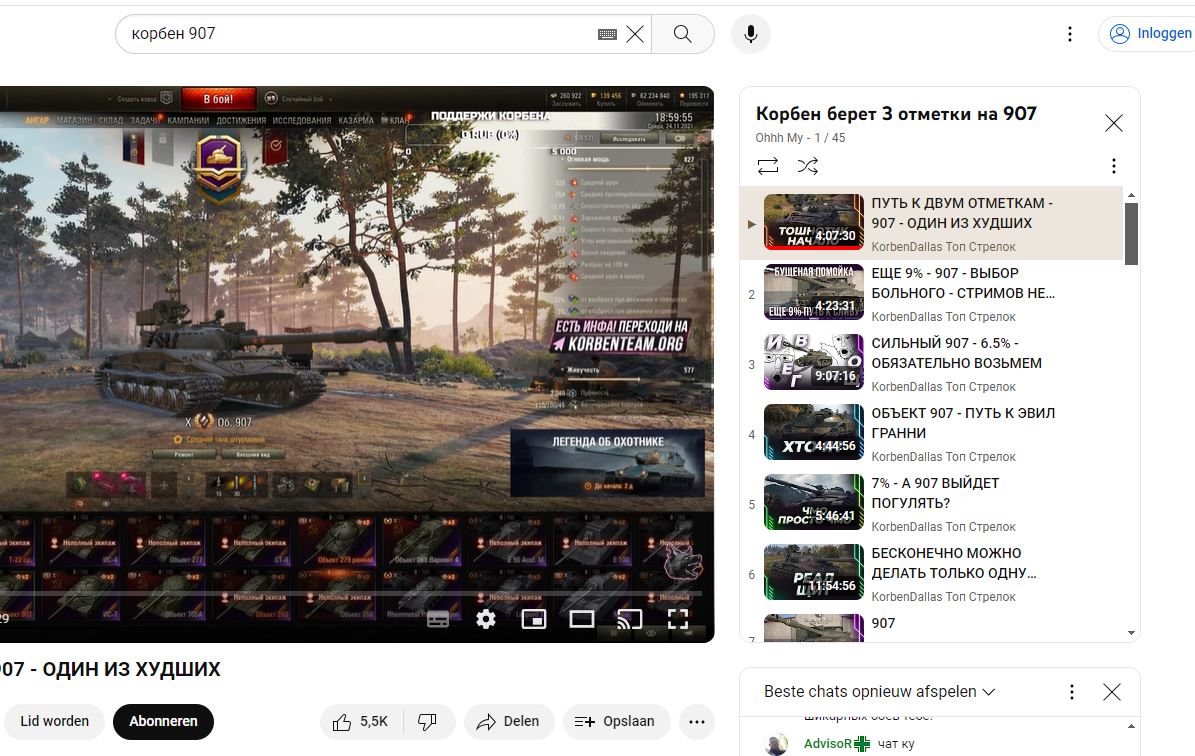Click the magnifier search button
The width and height of the screenshot is (1195, 756).
683,34
